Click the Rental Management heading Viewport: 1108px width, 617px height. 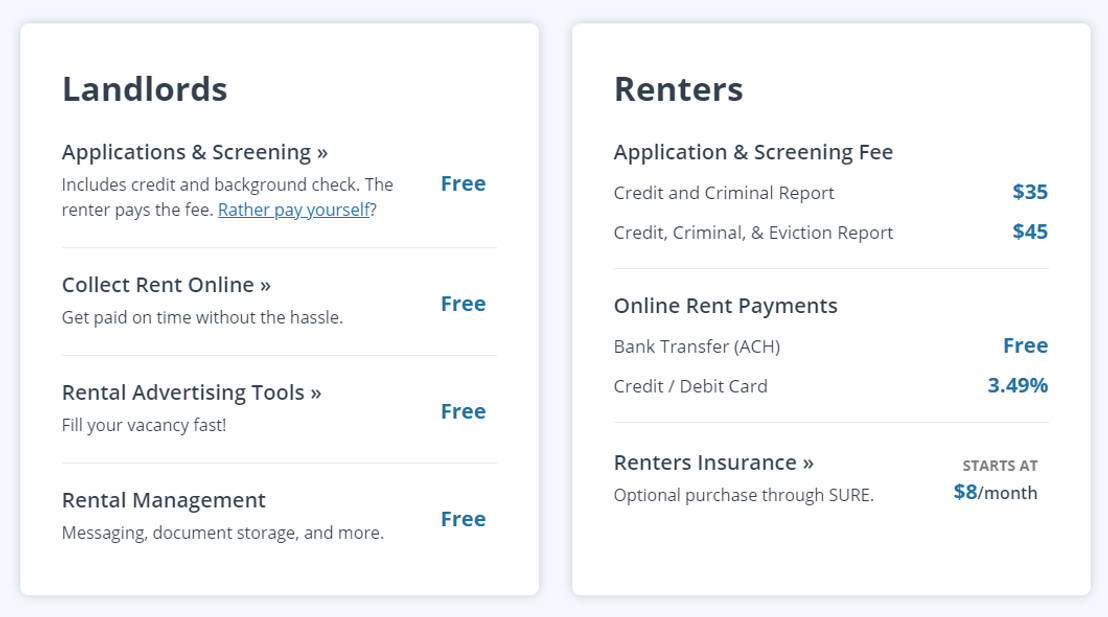164,501
